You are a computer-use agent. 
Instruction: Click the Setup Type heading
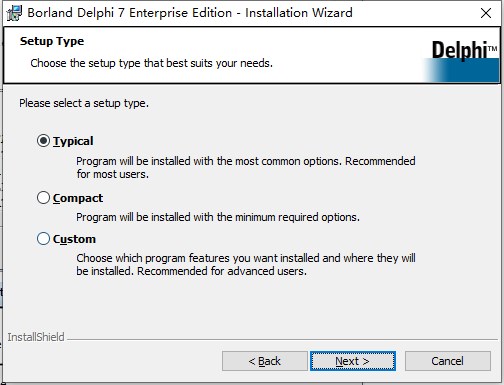52,41
